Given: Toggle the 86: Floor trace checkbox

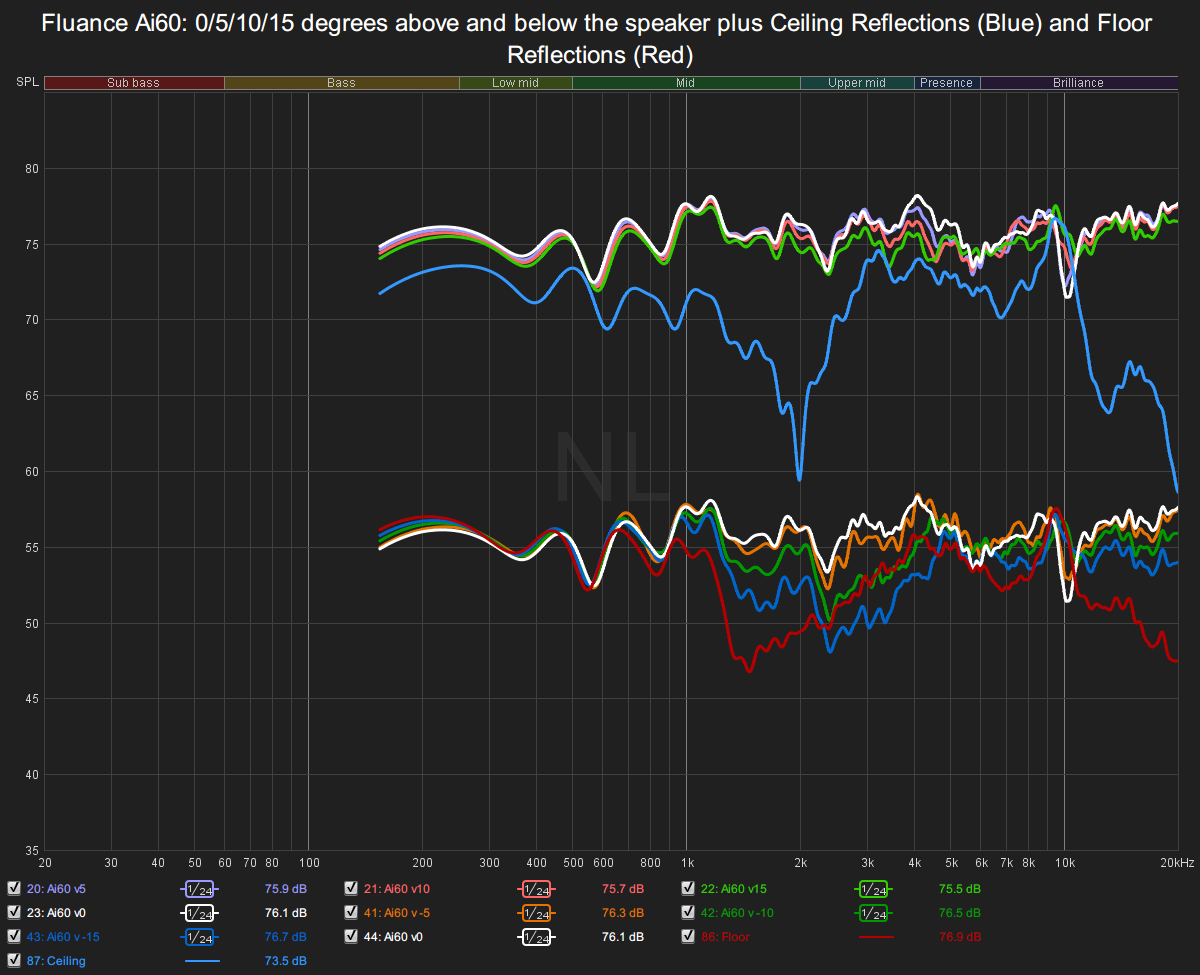Looking at the screenshot, I should tap(688, 937).
